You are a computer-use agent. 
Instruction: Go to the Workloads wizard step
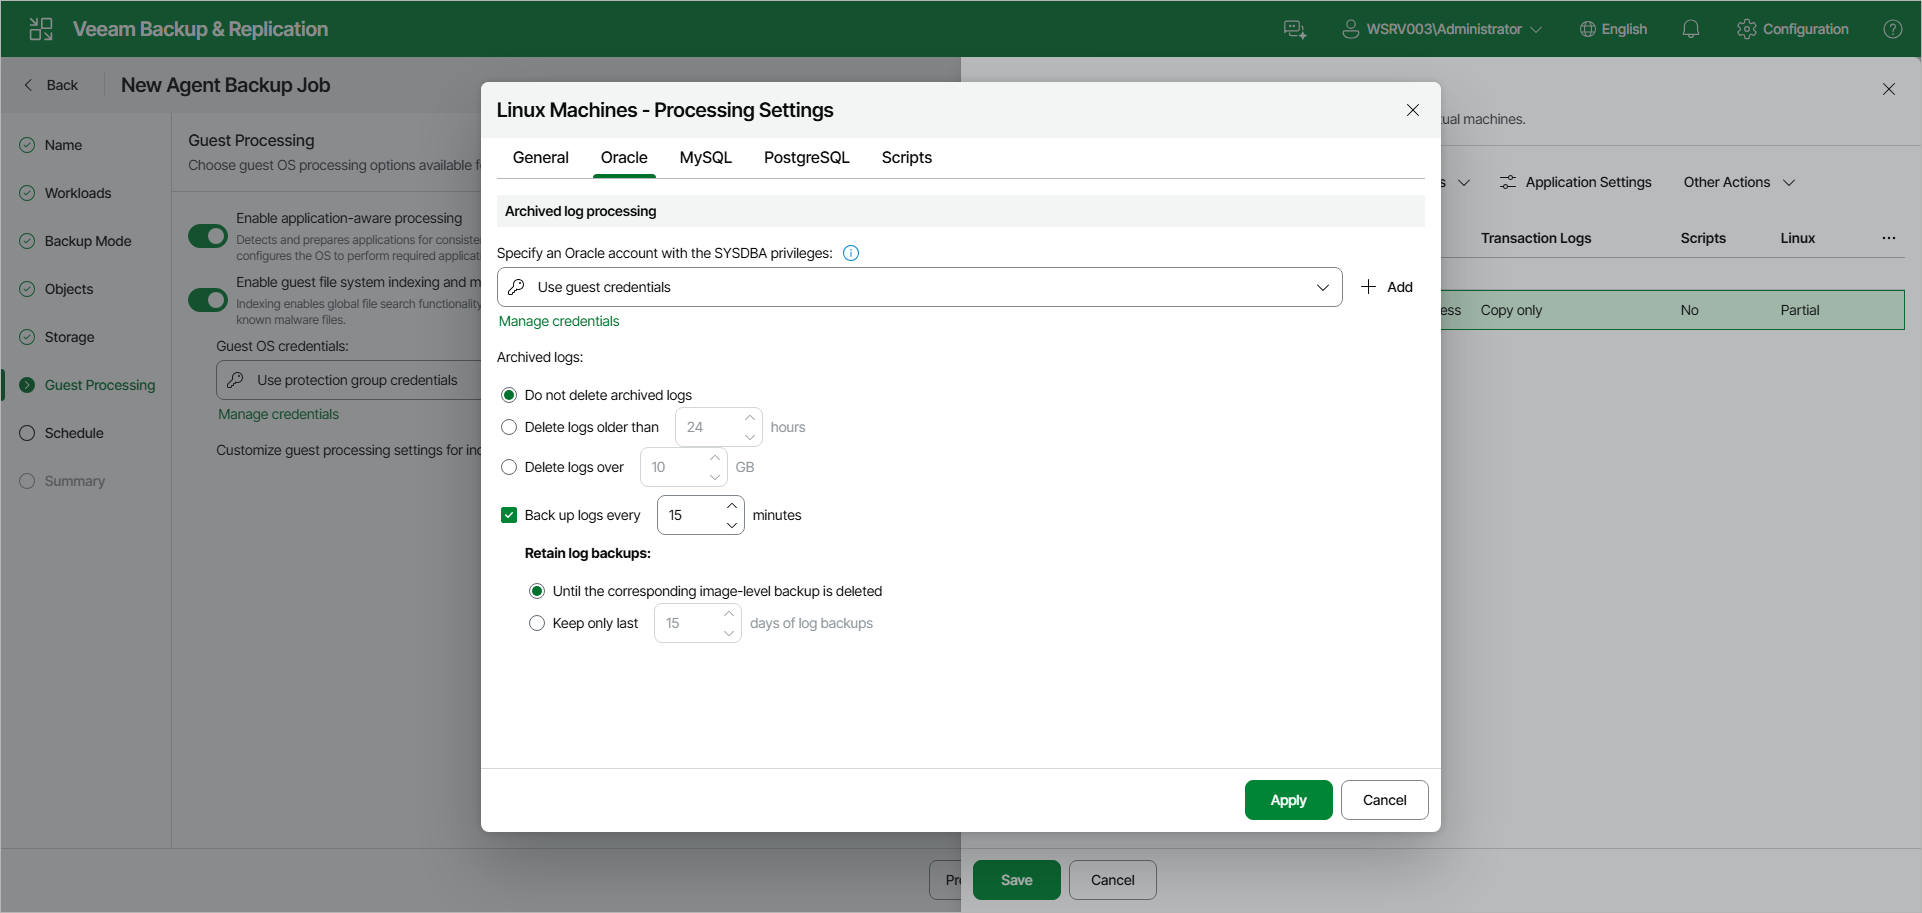[65, 193]
